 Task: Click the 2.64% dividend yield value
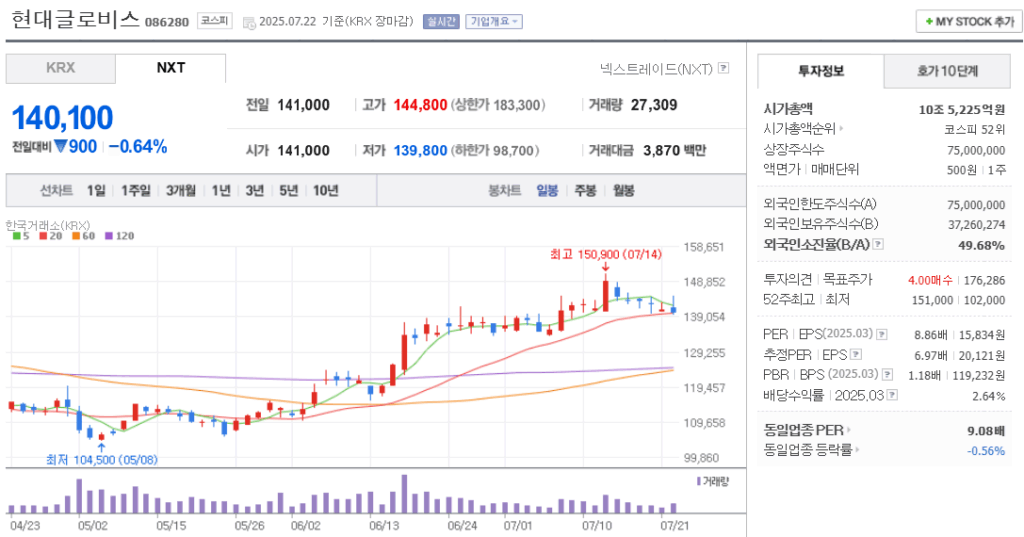(989, 397)
